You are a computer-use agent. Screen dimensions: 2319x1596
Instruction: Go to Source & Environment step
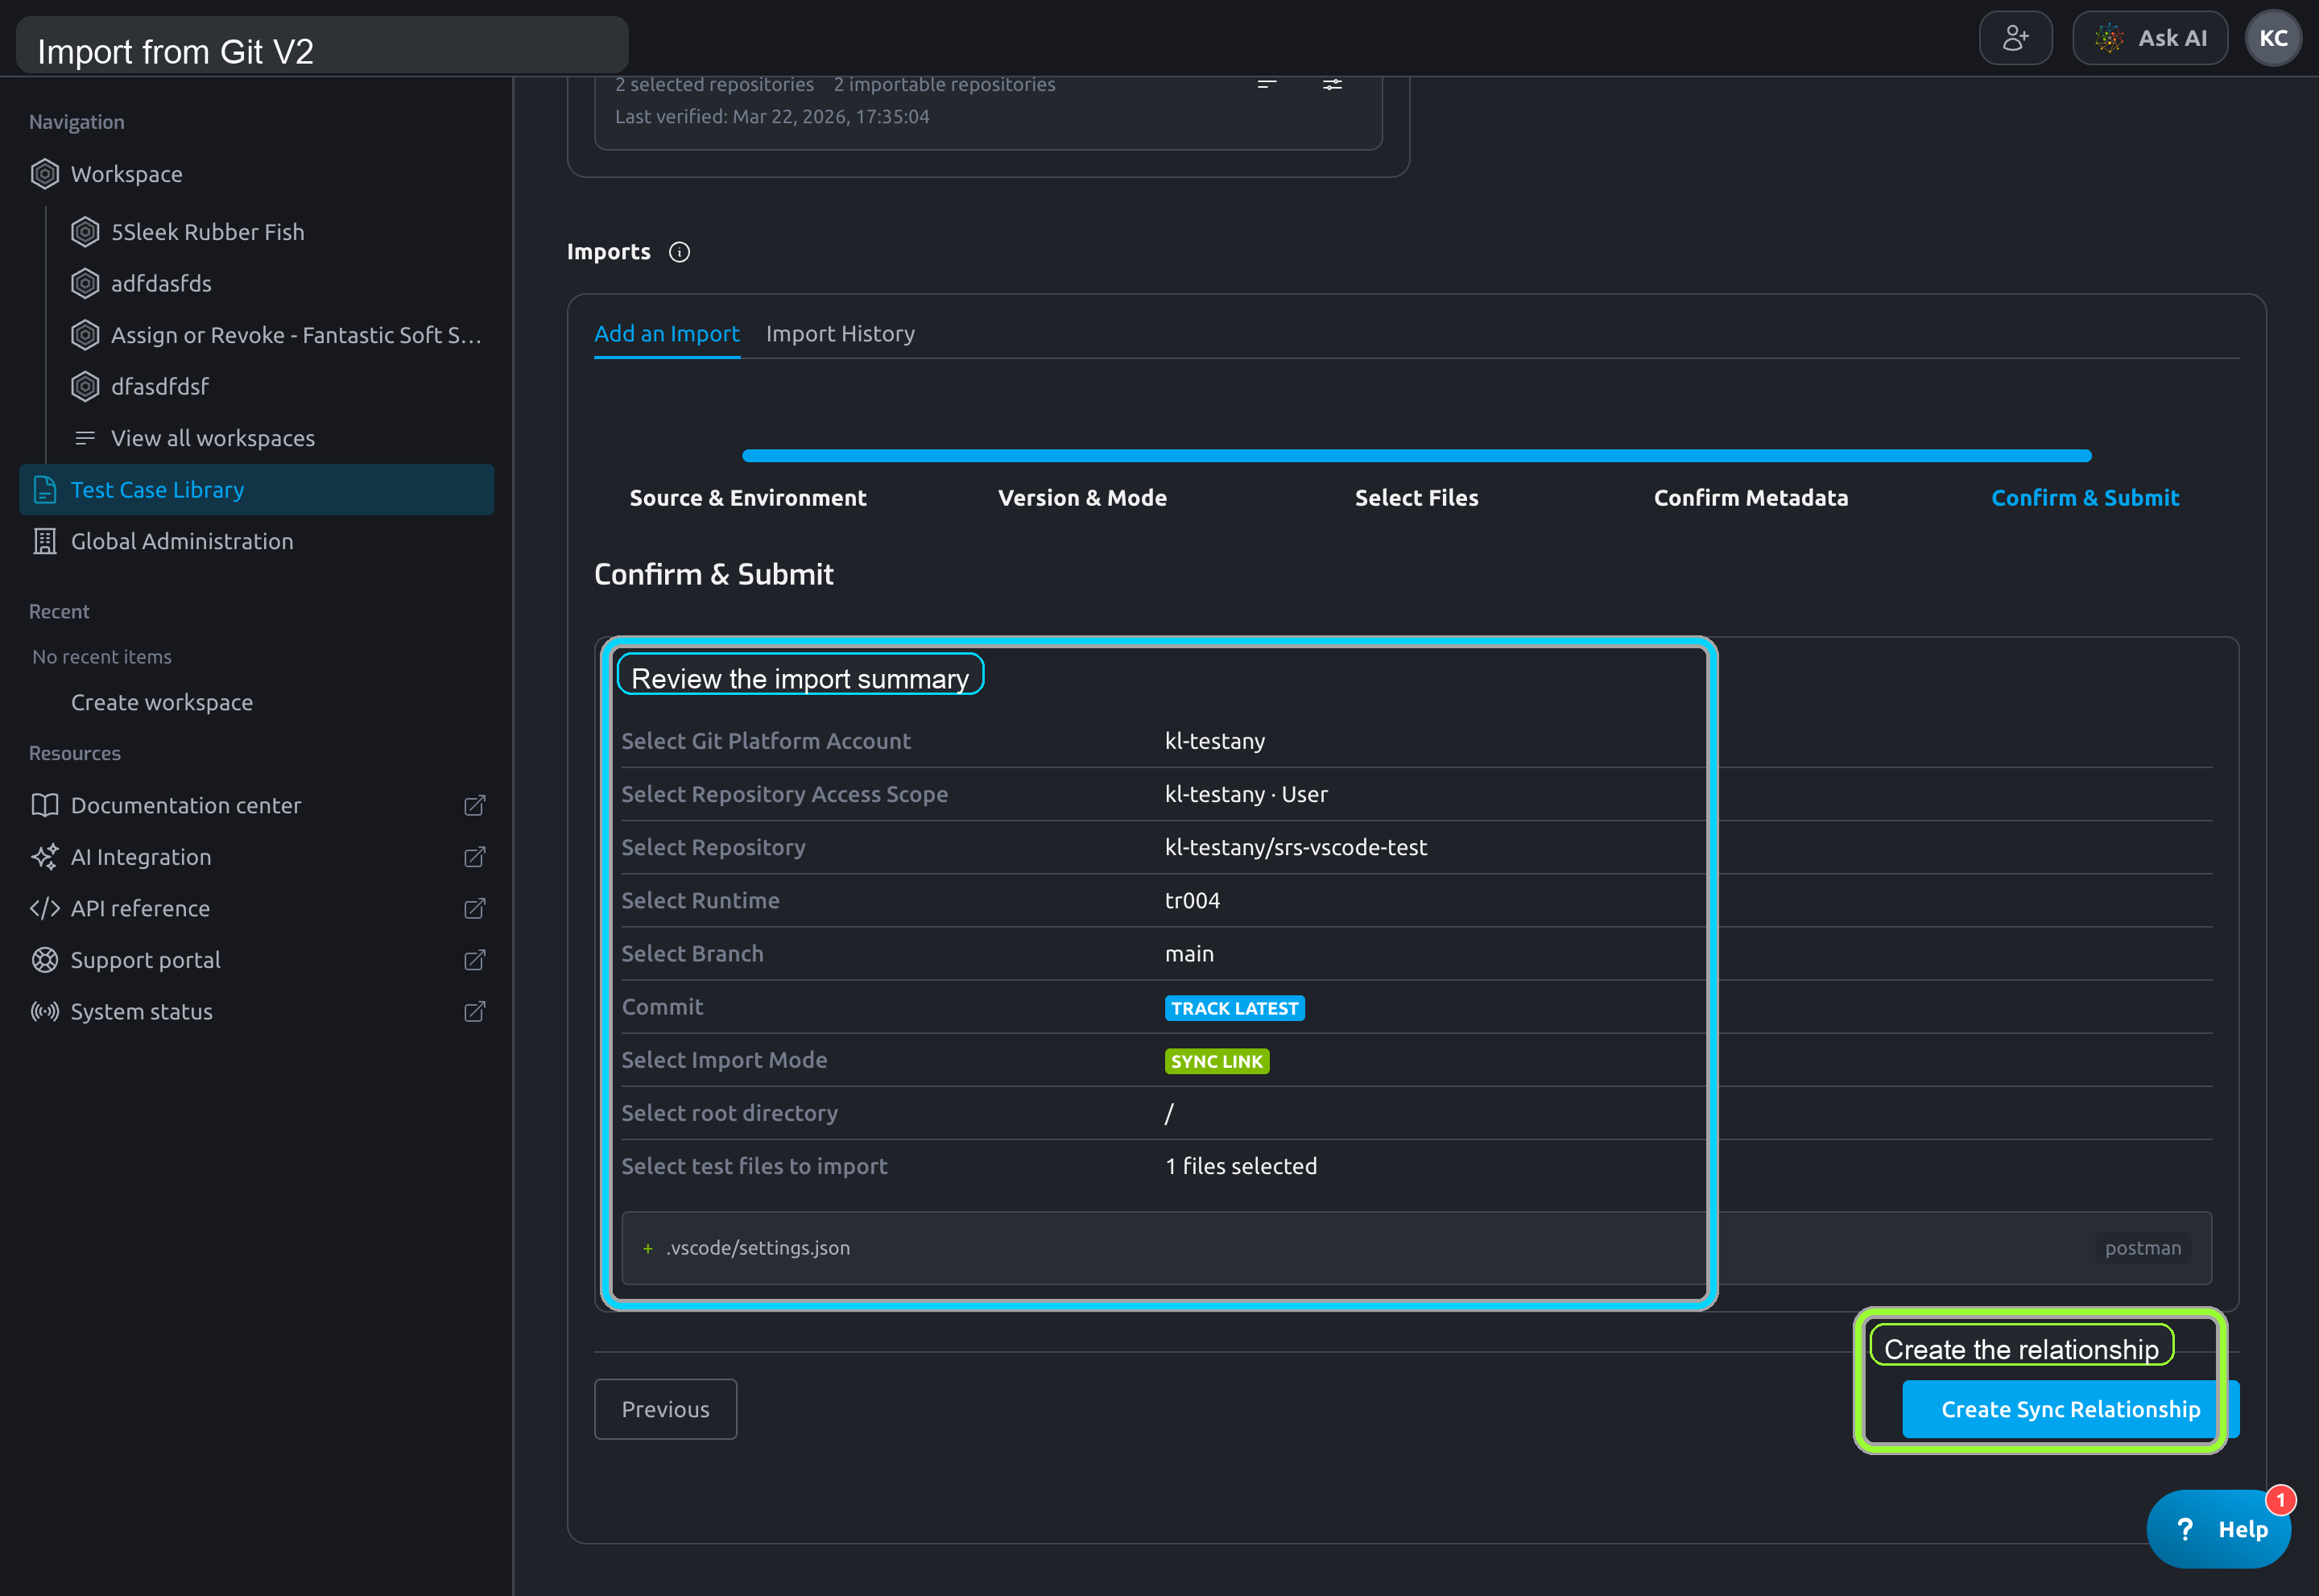(748, 498)
